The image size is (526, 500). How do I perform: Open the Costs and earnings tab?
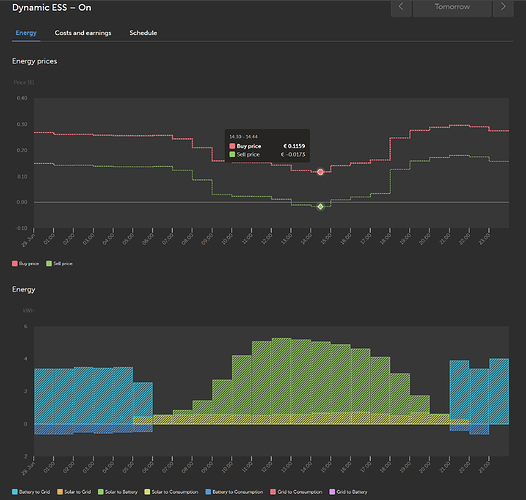83,33
